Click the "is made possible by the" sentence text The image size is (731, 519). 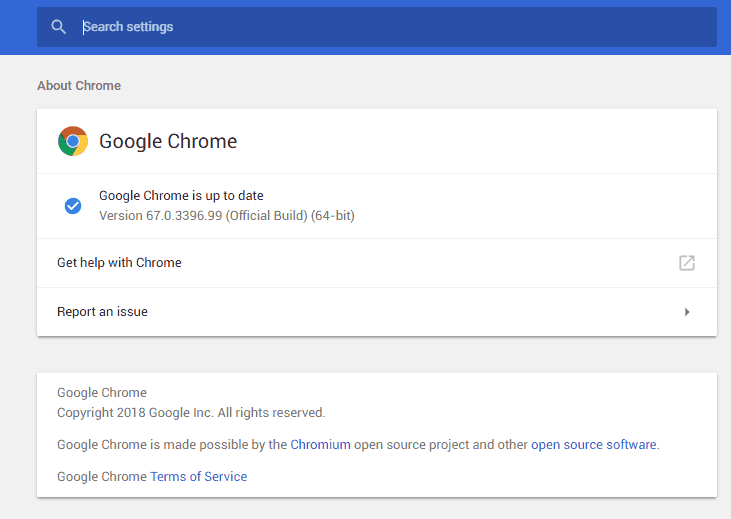tap(218, 444)
